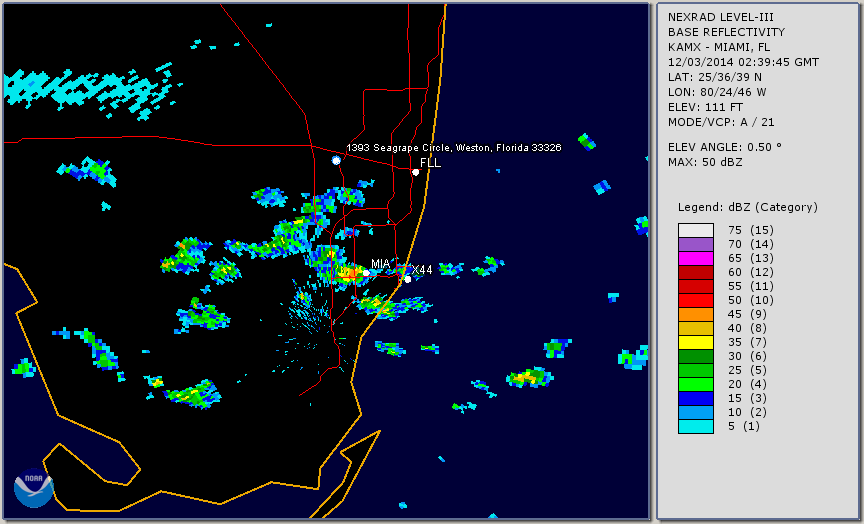Click the 'FLL' map label
864x524 pixels.
coord(430,163)
